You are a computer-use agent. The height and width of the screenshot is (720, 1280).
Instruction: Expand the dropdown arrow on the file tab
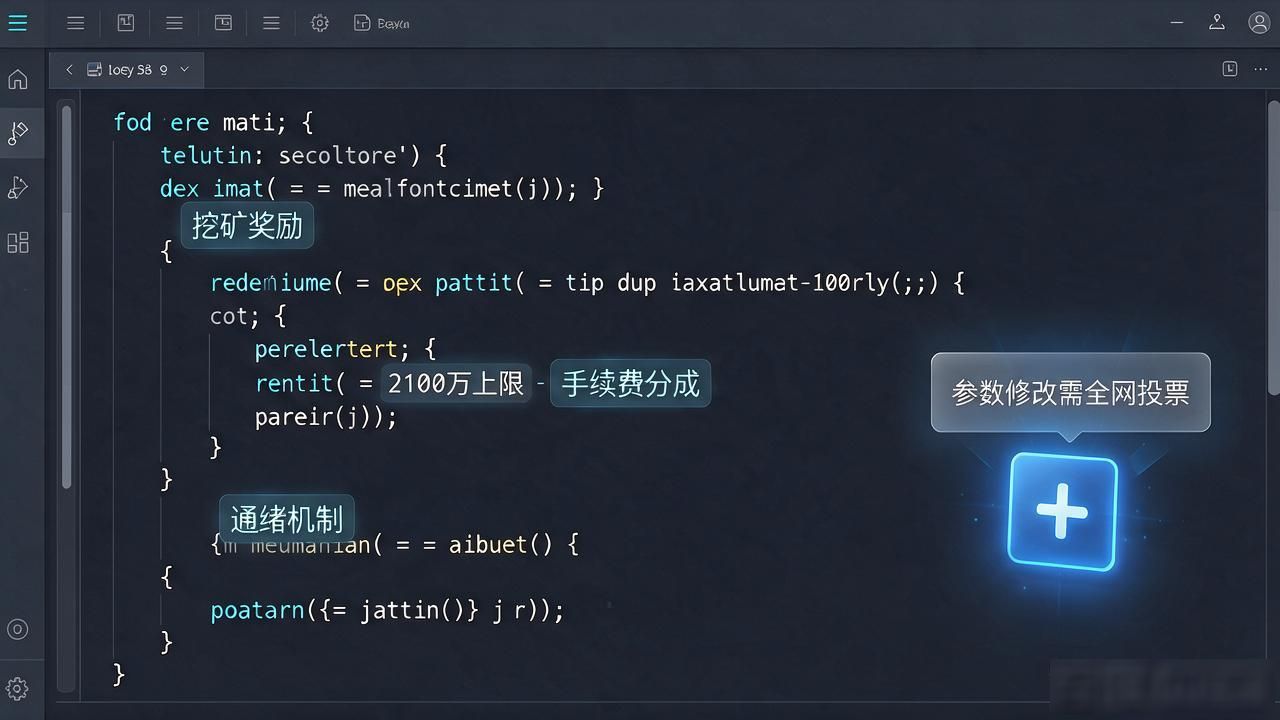pos(184,70)
